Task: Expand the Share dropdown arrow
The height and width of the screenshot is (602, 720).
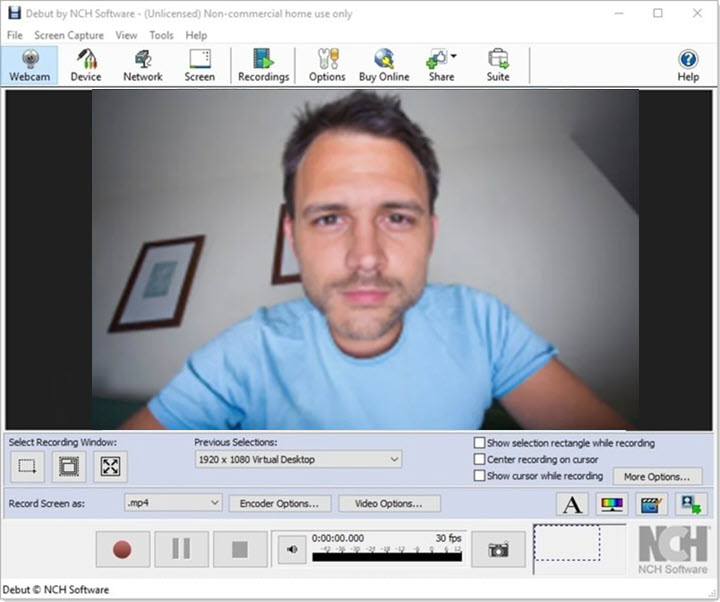Action: click(x=453, y=56)
